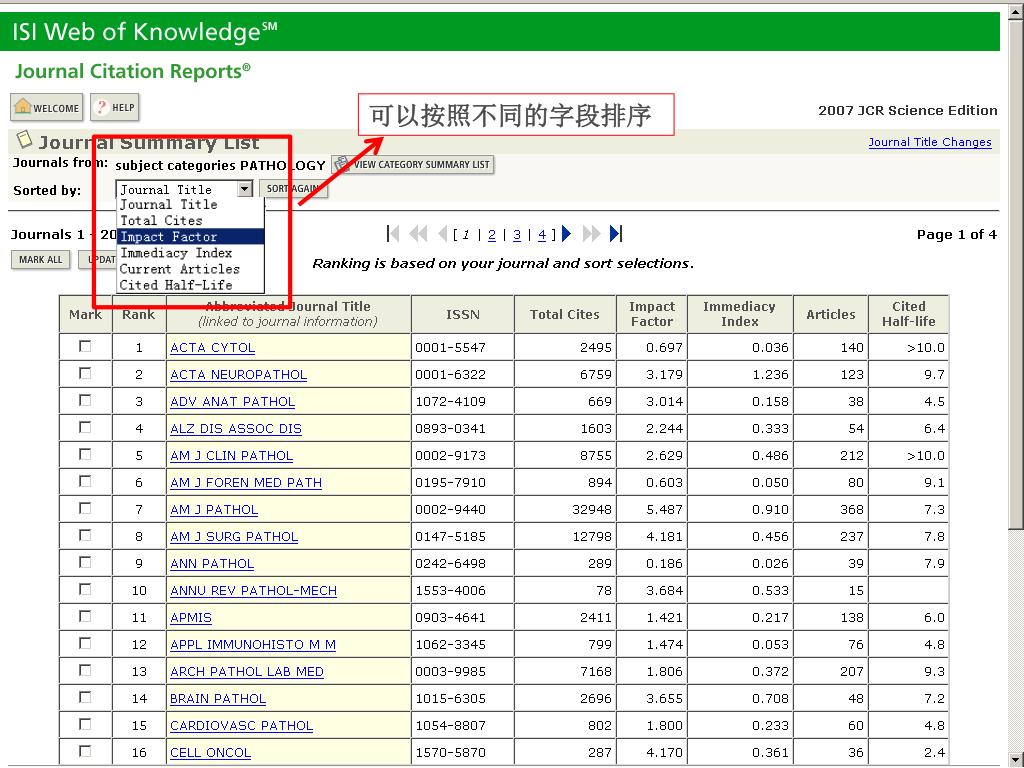Choose Cited Half-Life sort option
The width and height of the screenshot is (1024, 768).
coord(190,285)
